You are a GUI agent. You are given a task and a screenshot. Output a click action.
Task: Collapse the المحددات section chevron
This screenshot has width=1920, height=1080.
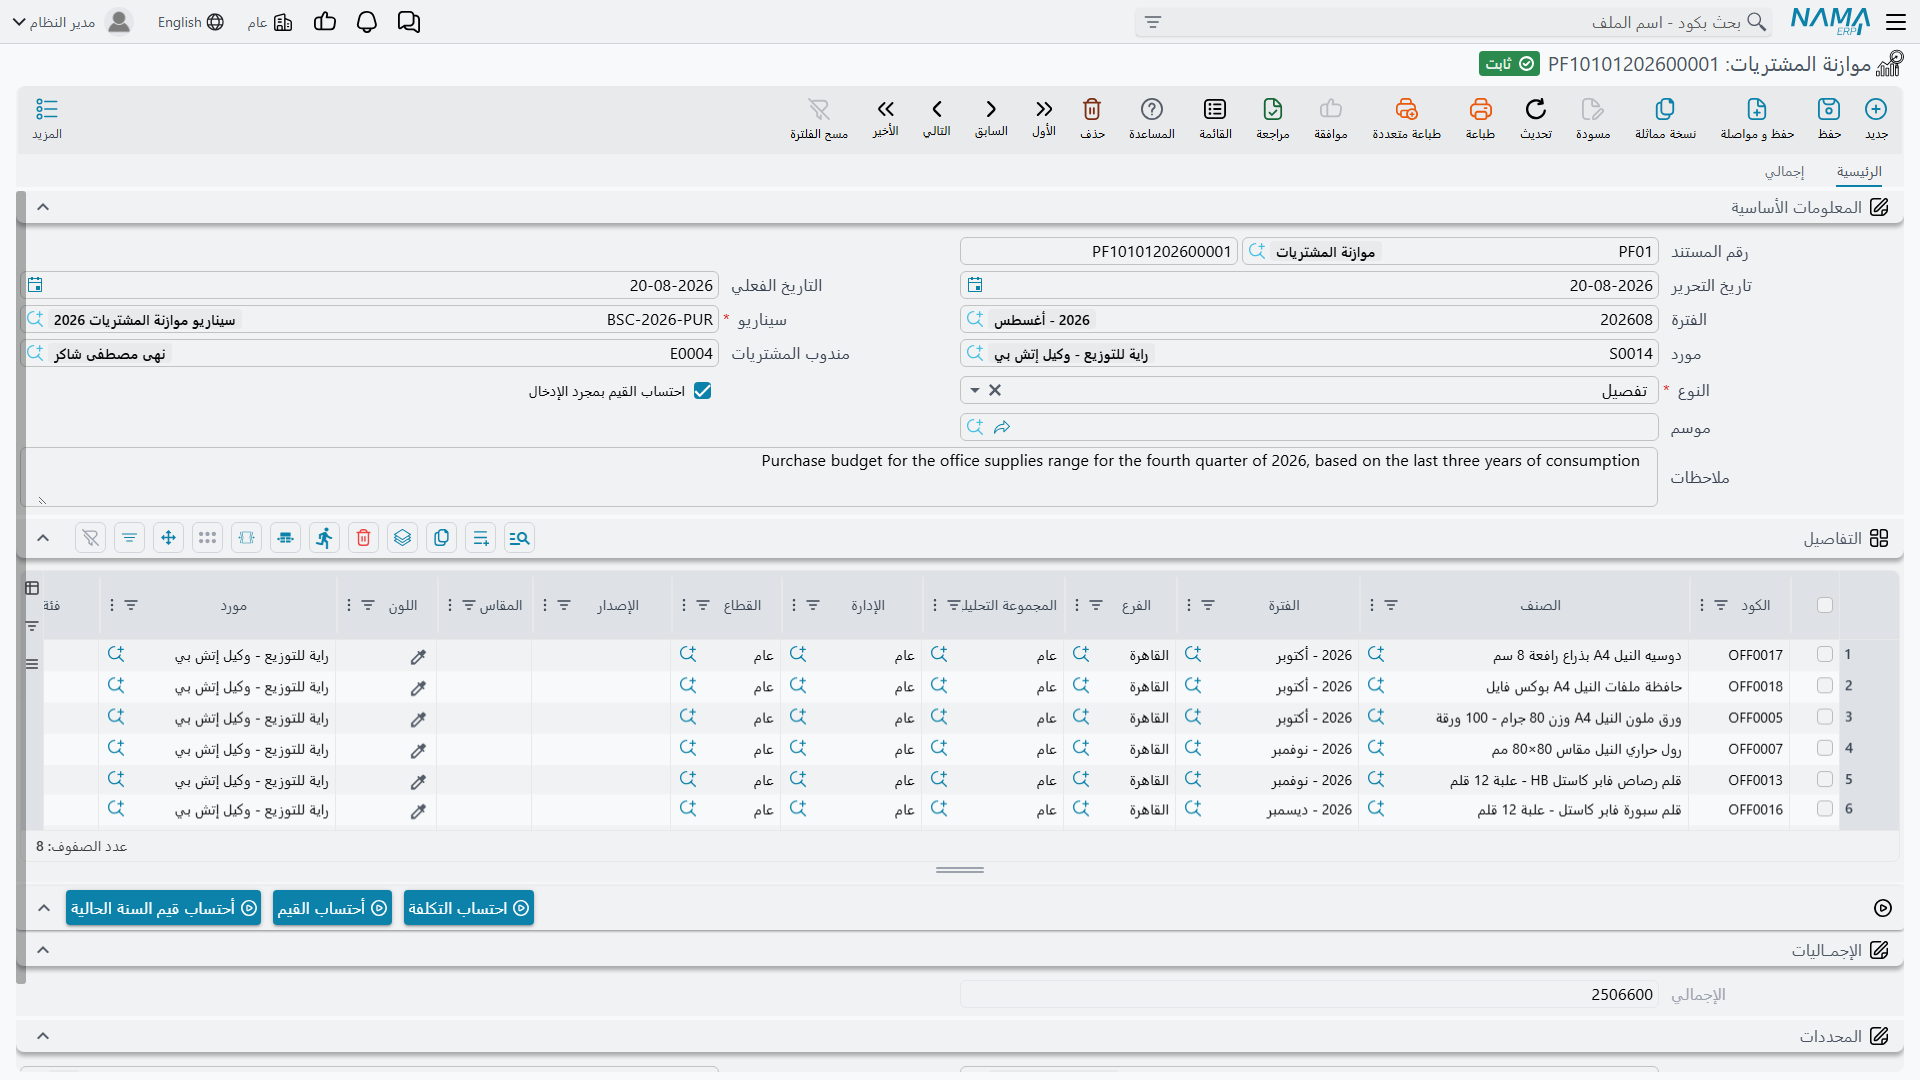[43, 1036]
